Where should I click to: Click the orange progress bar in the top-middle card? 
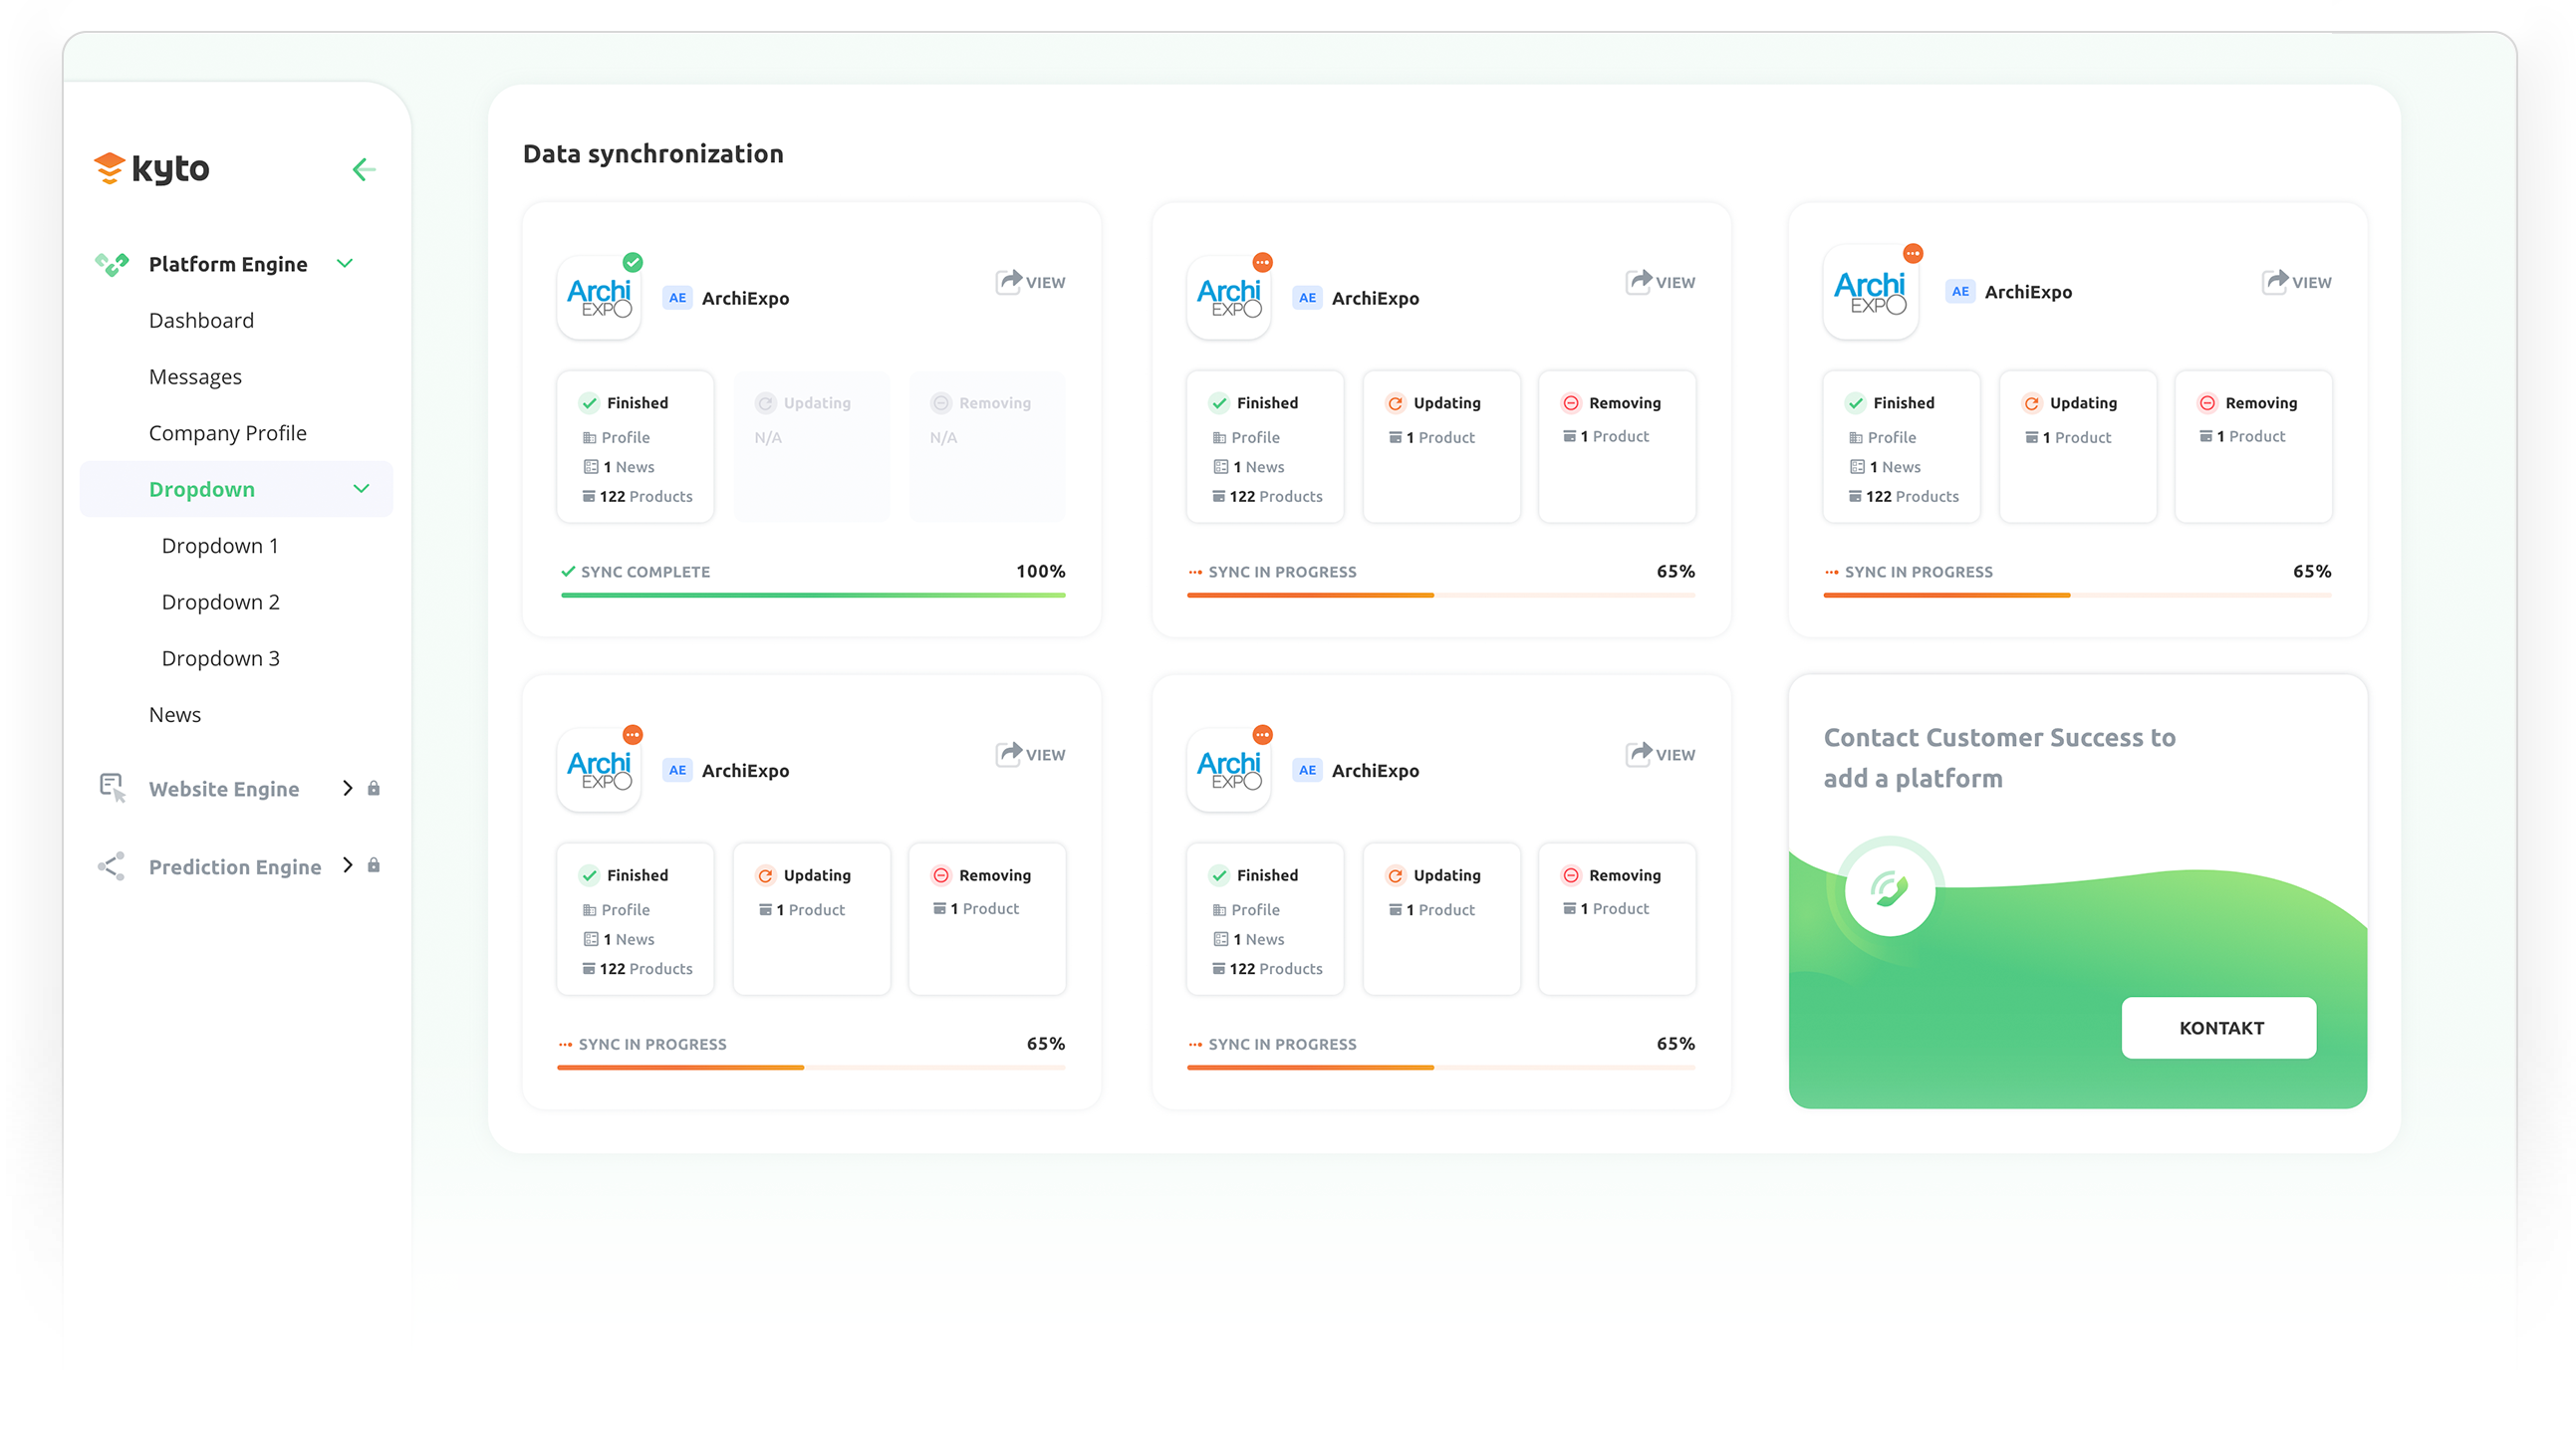pyautogui.click(x=1441, y=595)
